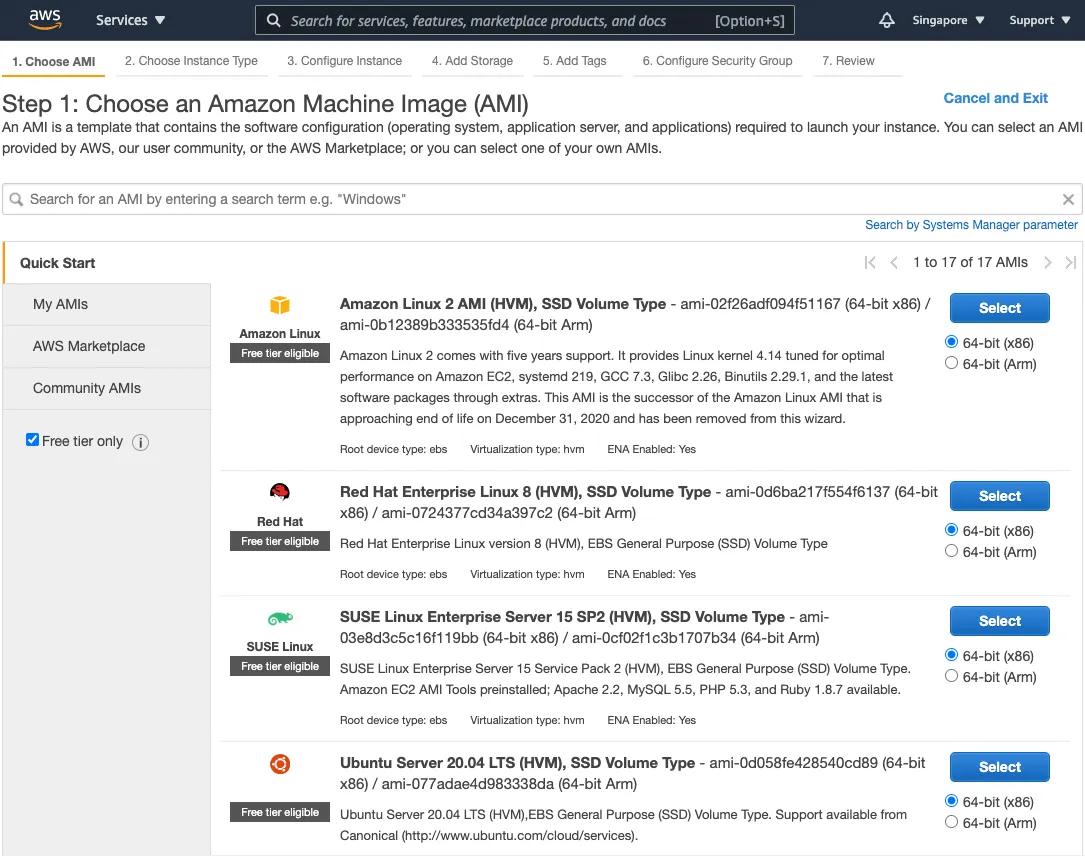
Task: Click the Red Hat logo icon
Action: point(280,492)
